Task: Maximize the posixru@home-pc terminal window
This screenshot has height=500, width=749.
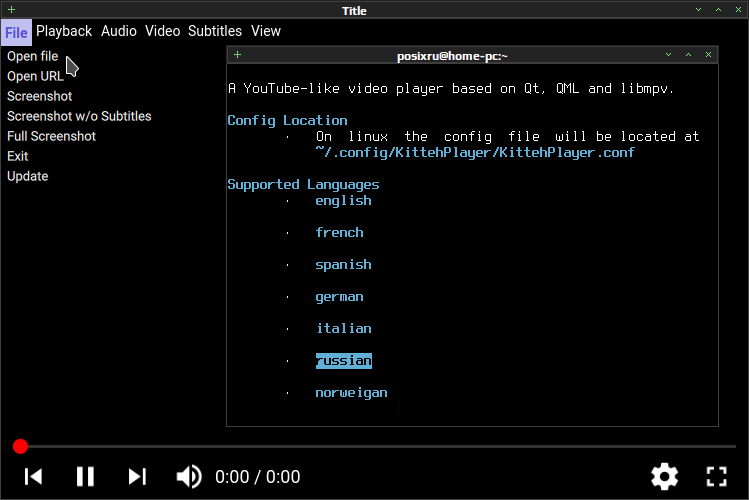Action: pos(688,54)
